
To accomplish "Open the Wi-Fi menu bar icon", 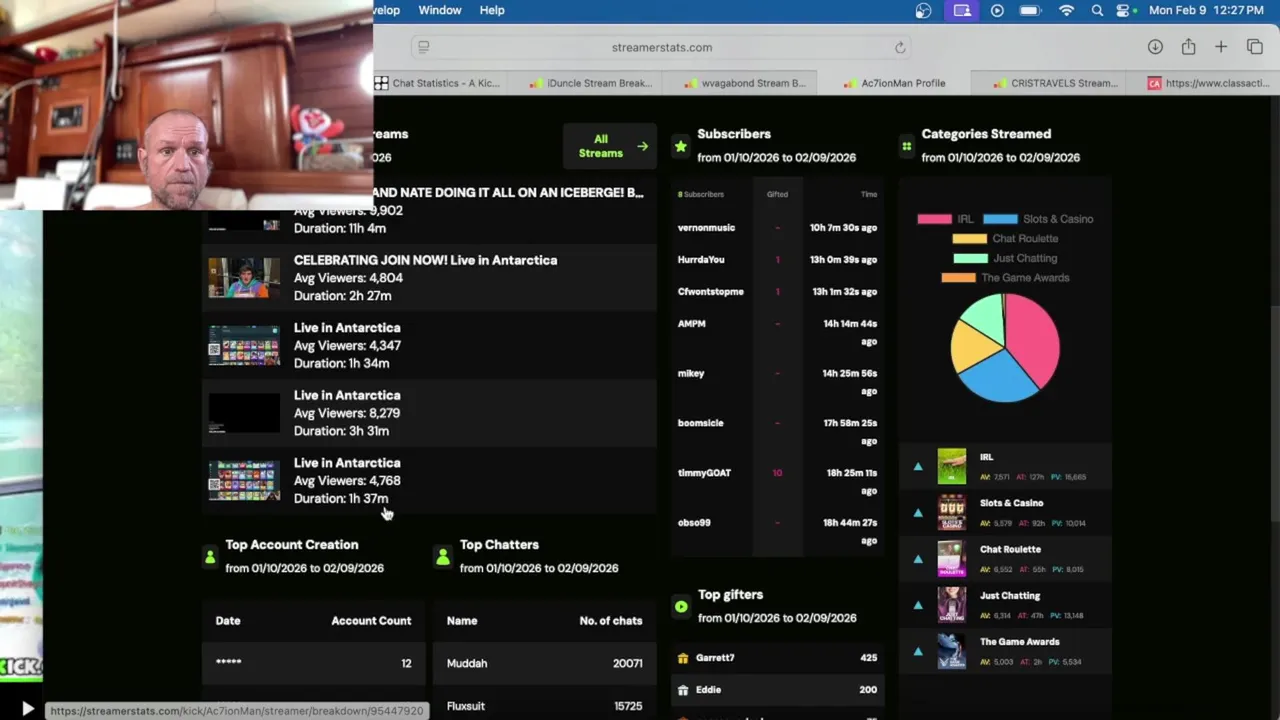I will pos(1066,10).
